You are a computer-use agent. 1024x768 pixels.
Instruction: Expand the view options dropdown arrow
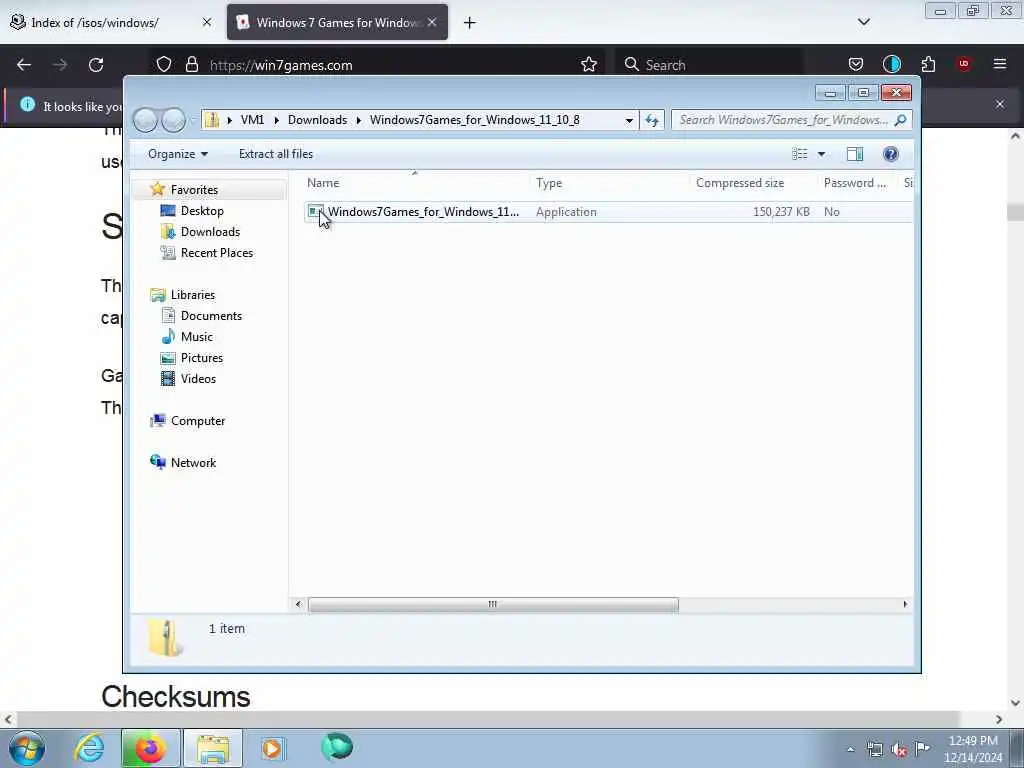822,154
